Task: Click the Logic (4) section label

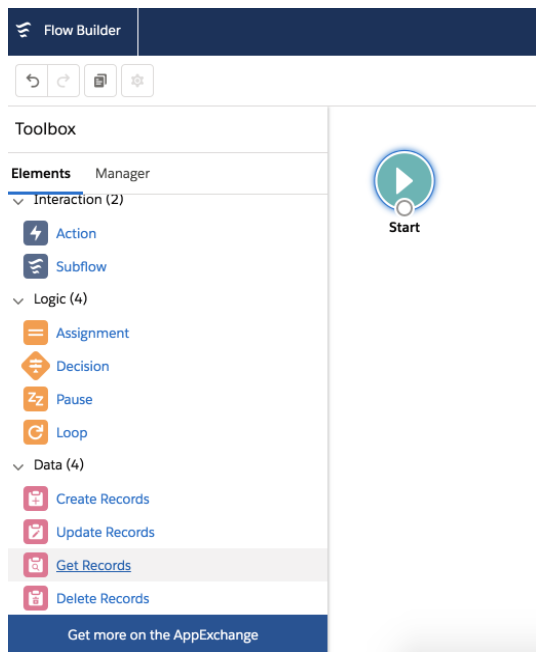Action: point(60,299)
